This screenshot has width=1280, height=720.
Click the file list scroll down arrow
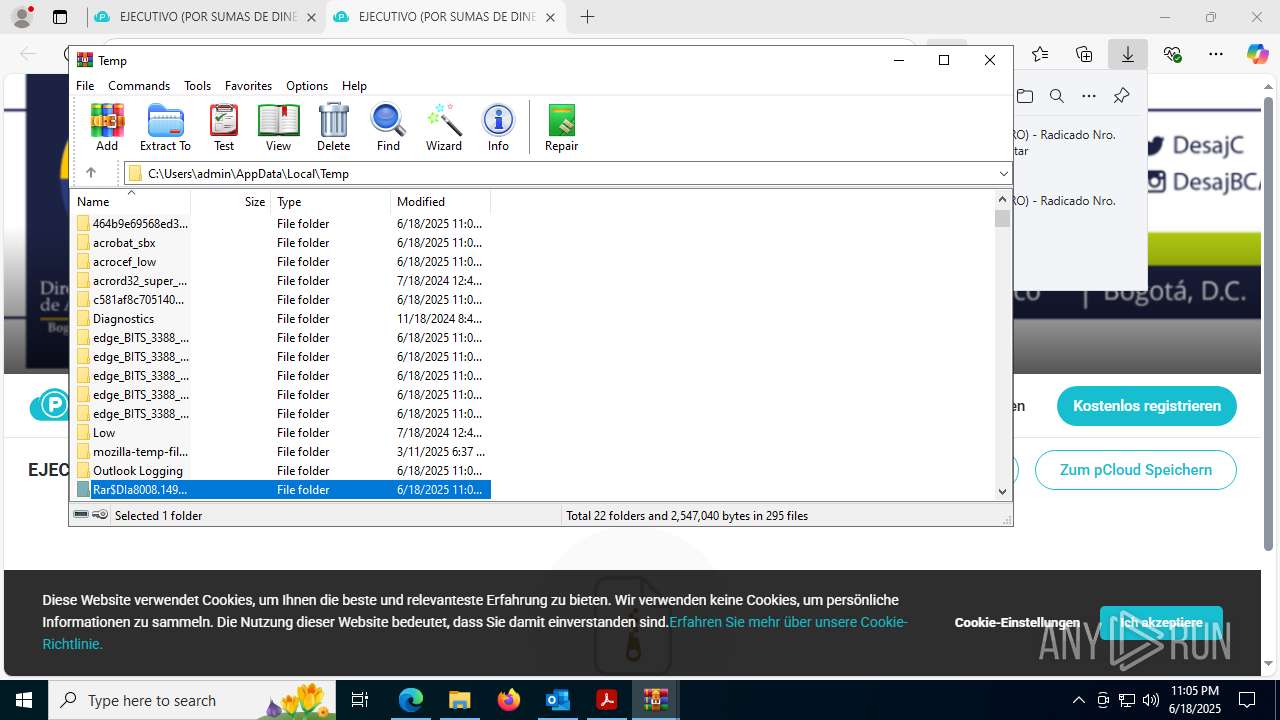pos(1002,491)
